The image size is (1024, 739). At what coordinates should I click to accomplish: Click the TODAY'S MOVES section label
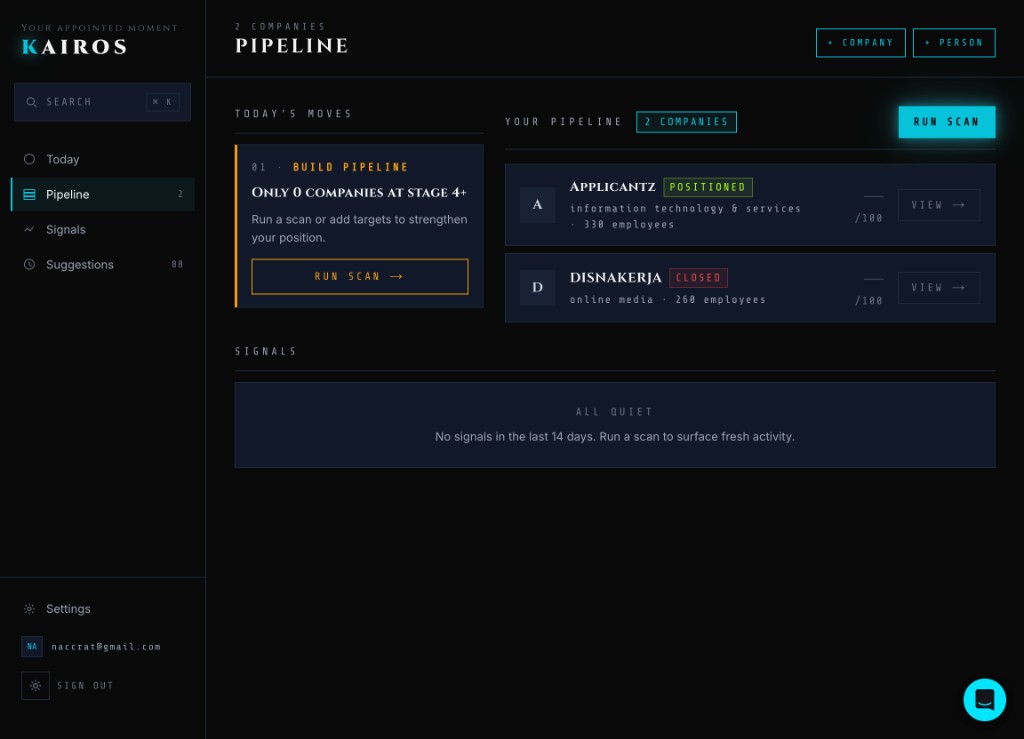point(293,114)
